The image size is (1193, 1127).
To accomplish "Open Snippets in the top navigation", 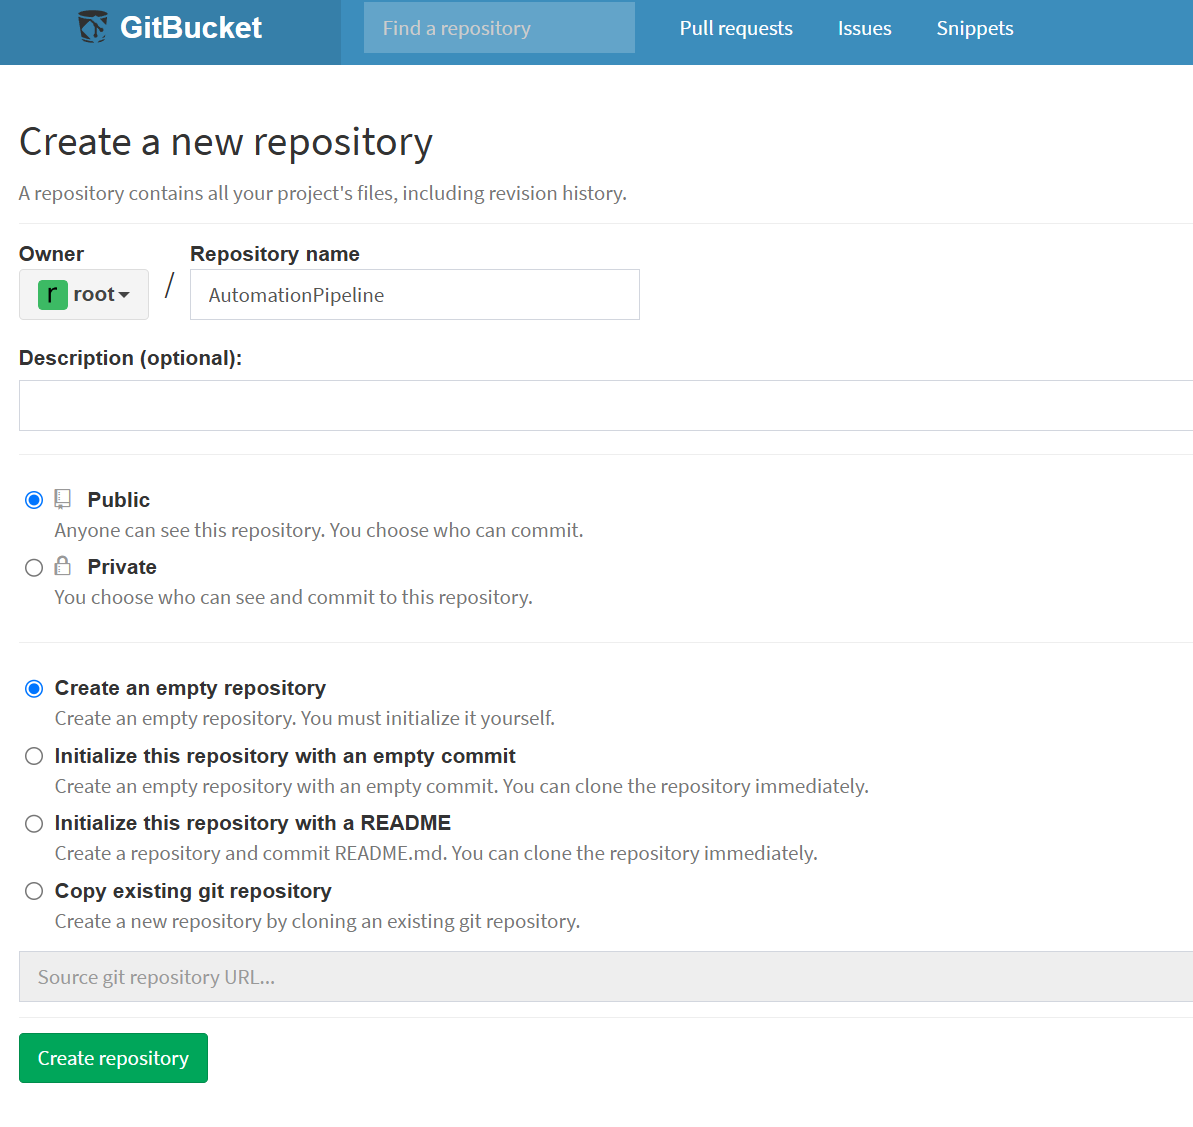I will tap(975, 28).
